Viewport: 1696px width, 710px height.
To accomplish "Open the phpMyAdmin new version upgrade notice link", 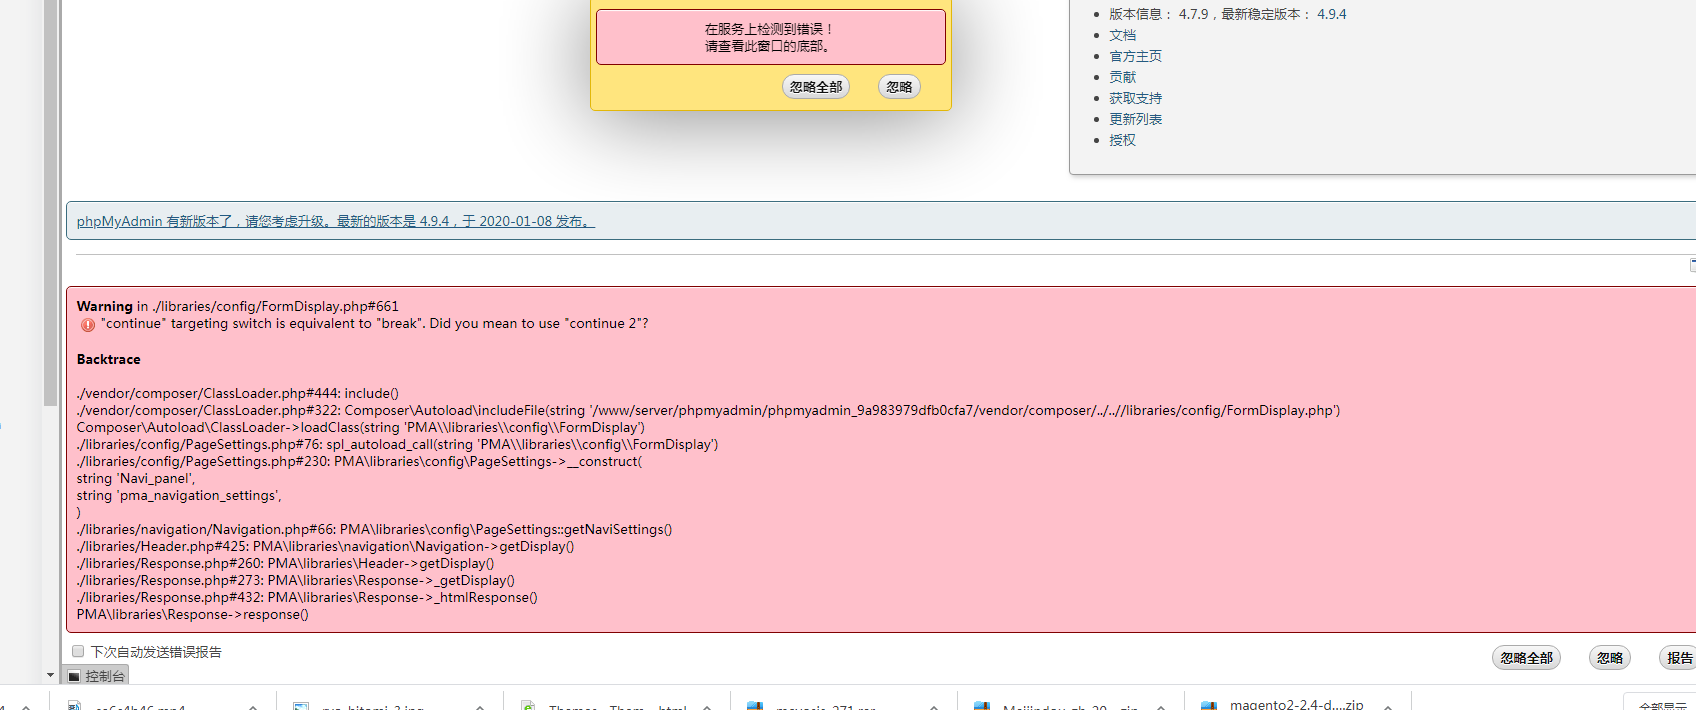I will point(335,221).
